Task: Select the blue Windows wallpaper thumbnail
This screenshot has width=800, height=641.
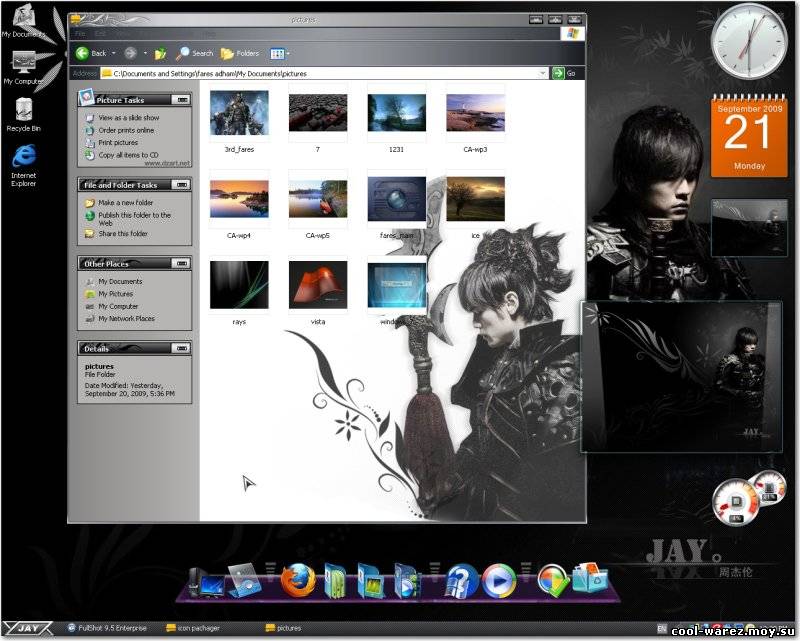Action: click(x=396, y=285)
